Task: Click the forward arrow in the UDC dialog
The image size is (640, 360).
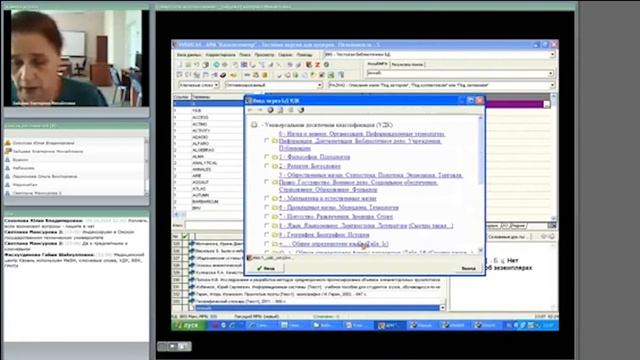Action: pos(260,110)
